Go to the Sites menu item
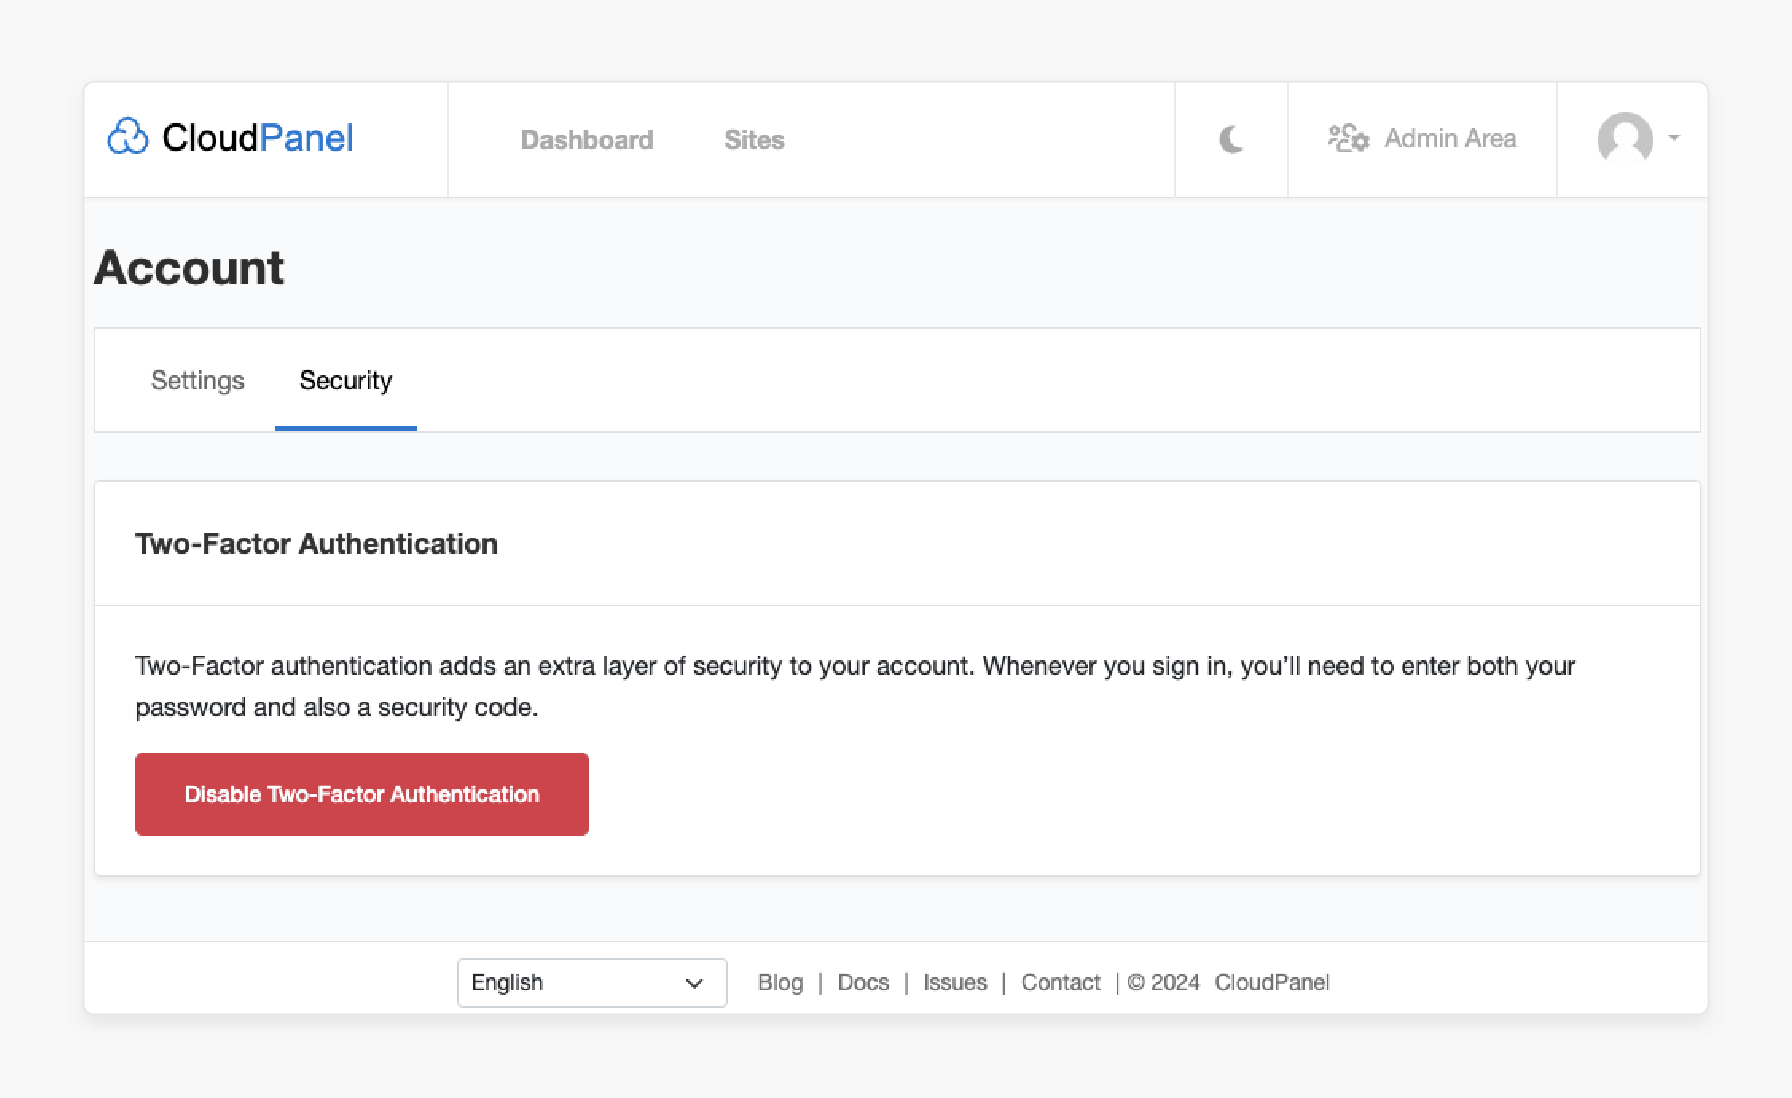The image size is (1792, 1098). pyautogui.click(x=754, y=140)
